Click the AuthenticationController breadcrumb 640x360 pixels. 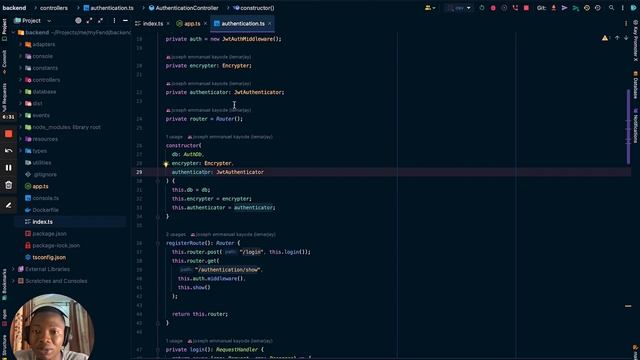click(x=184, y=8)
